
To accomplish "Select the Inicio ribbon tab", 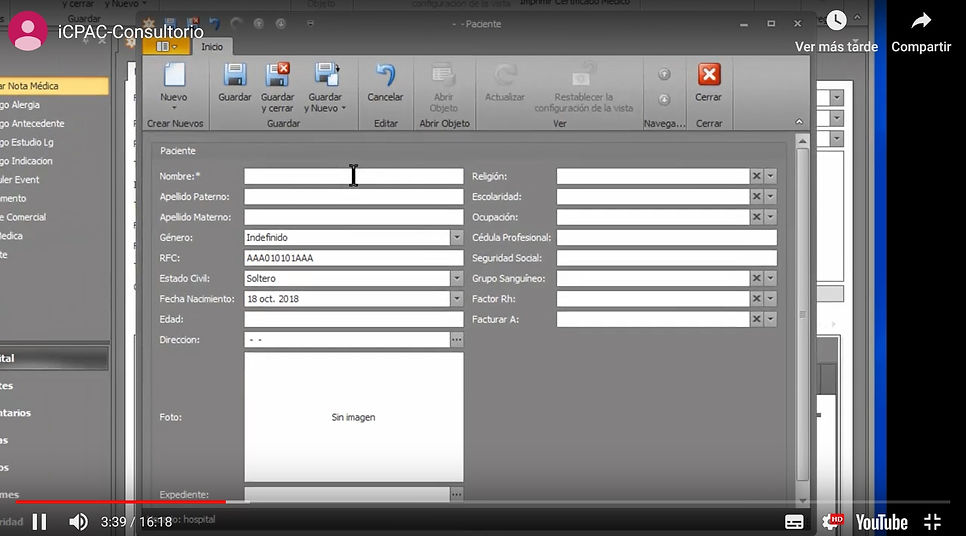I will click(x=212, y=47).
